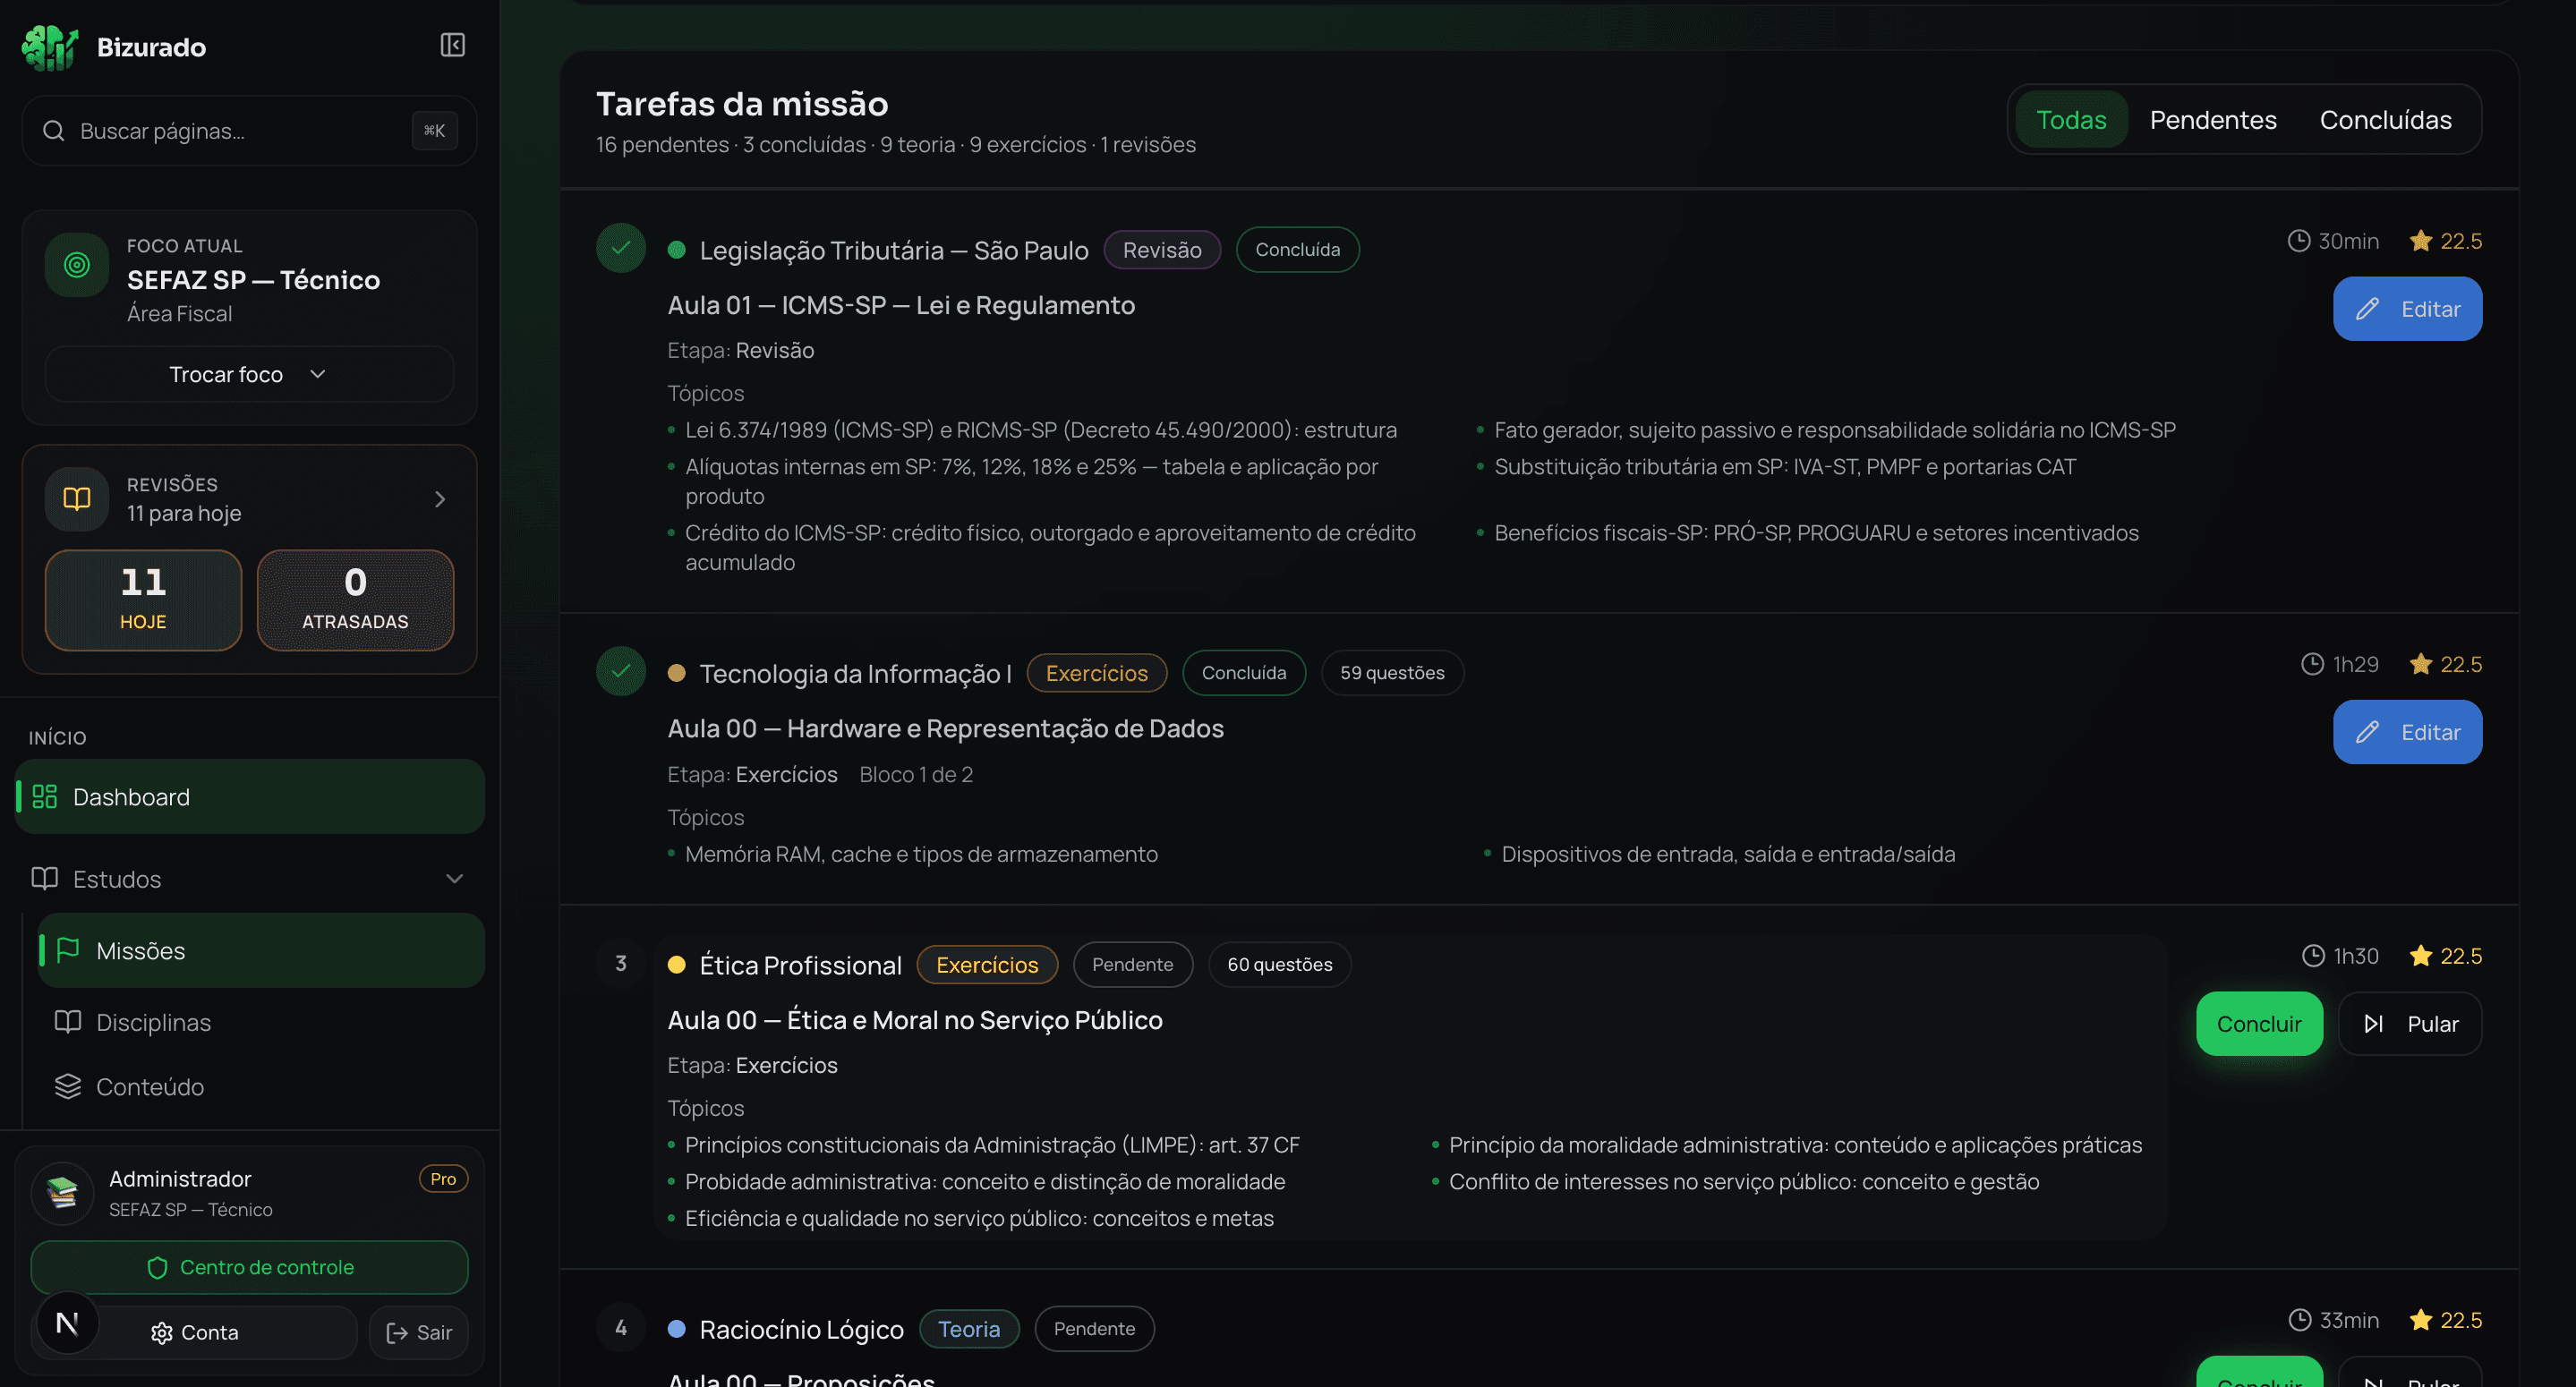
Task: Click the clock icon next to 33min
Action: [2300, 1320]
